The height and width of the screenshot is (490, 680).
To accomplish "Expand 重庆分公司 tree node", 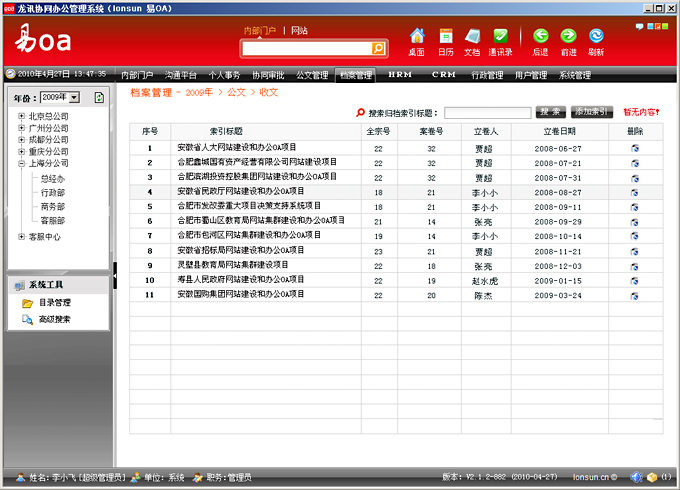I will pos(21,151).
